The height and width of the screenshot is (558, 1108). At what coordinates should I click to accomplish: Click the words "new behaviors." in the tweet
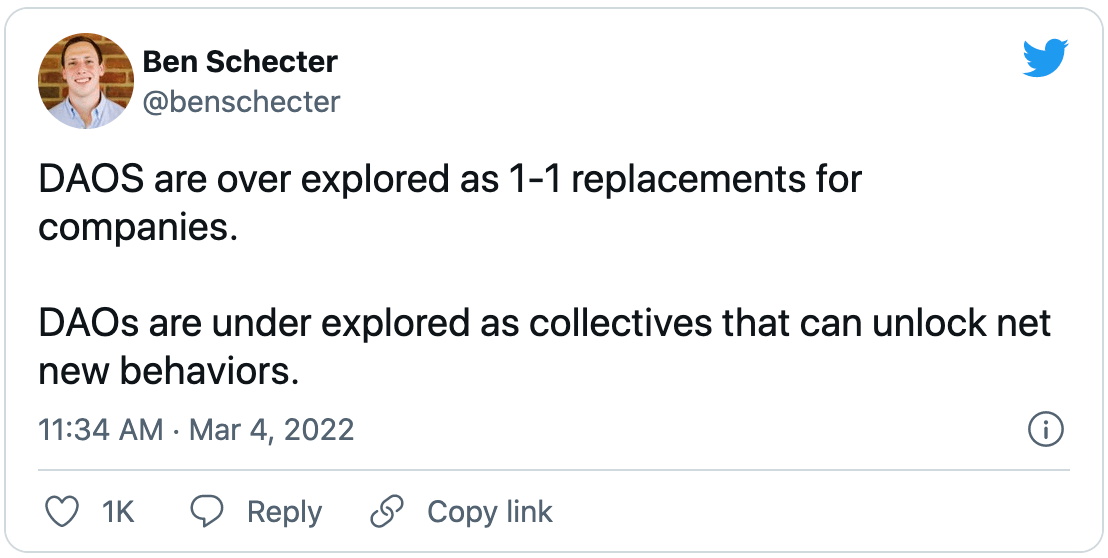click(x=168, y=371)
